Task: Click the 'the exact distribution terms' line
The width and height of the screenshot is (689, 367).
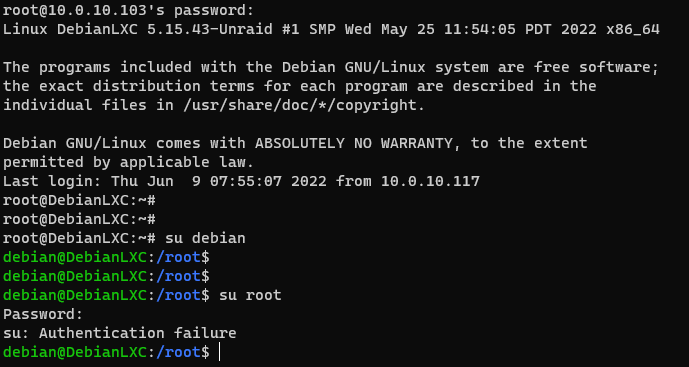Action: (300, 86)
